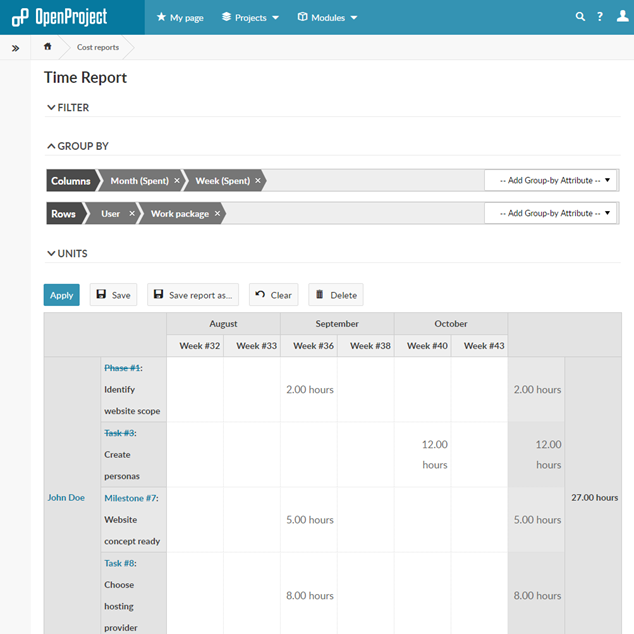Open the Projects dropdown menu
Image resolution: width=634 pixels, height=634 pixels.
click(250, 17)
